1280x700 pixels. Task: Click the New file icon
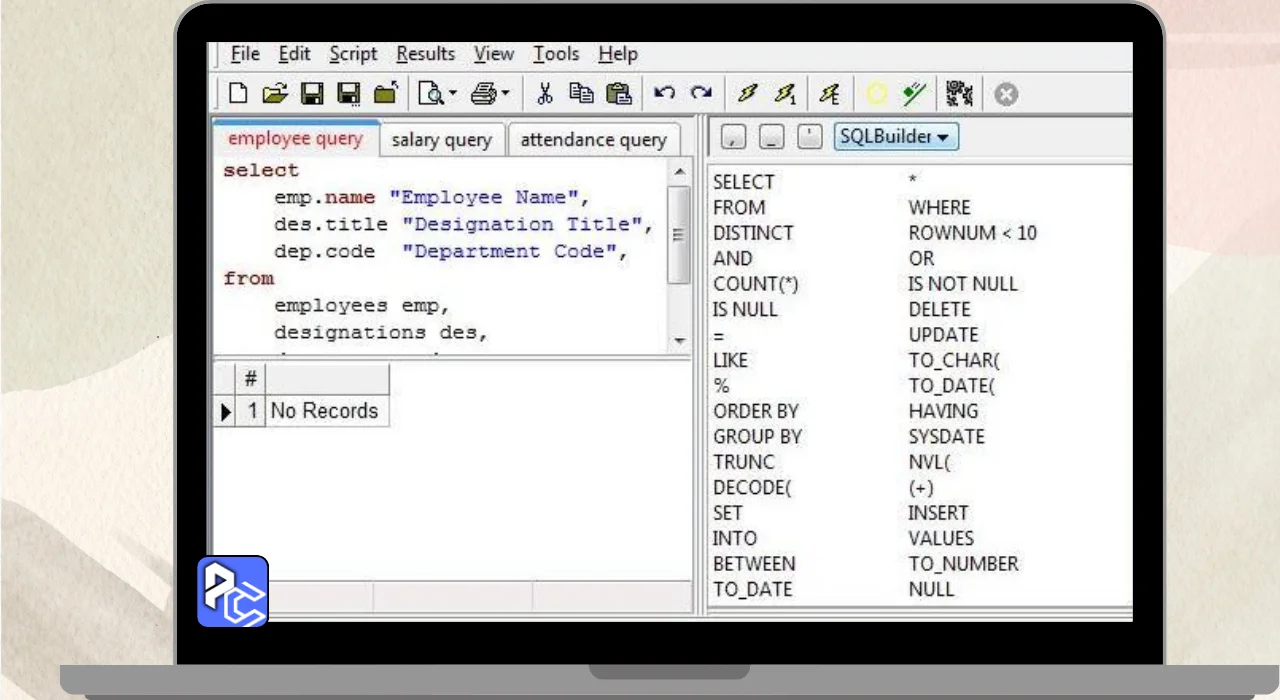238,94
